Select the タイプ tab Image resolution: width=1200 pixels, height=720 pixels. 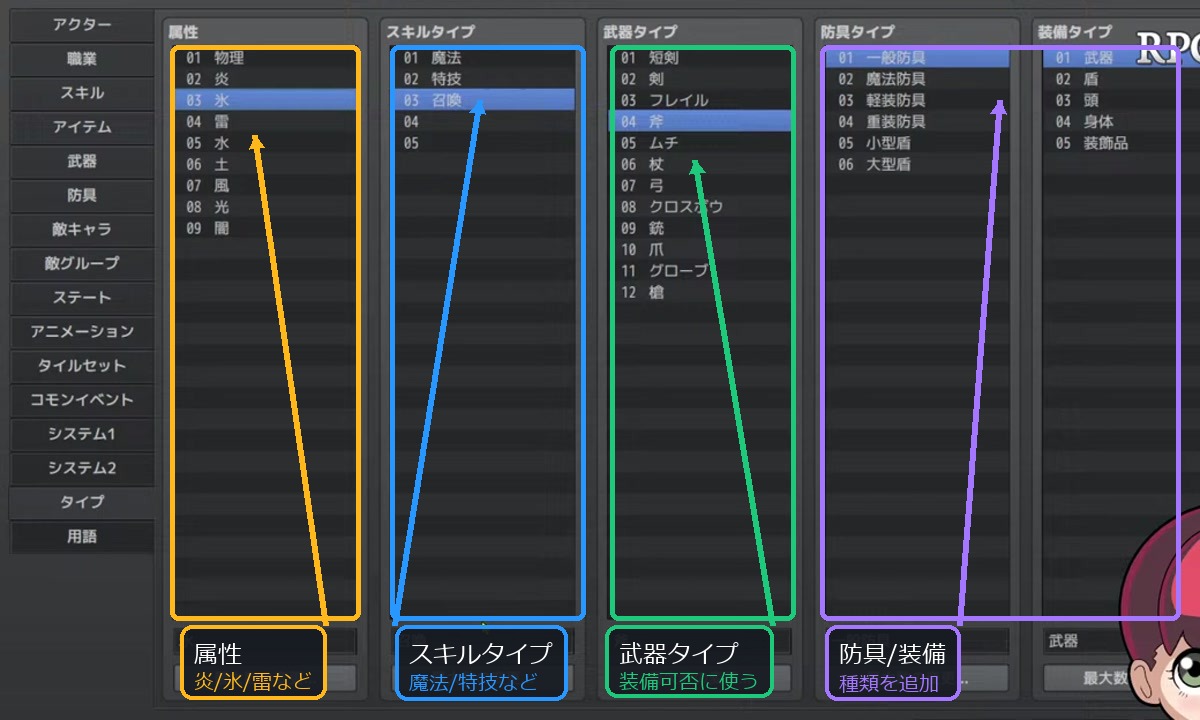click(82, 502)
